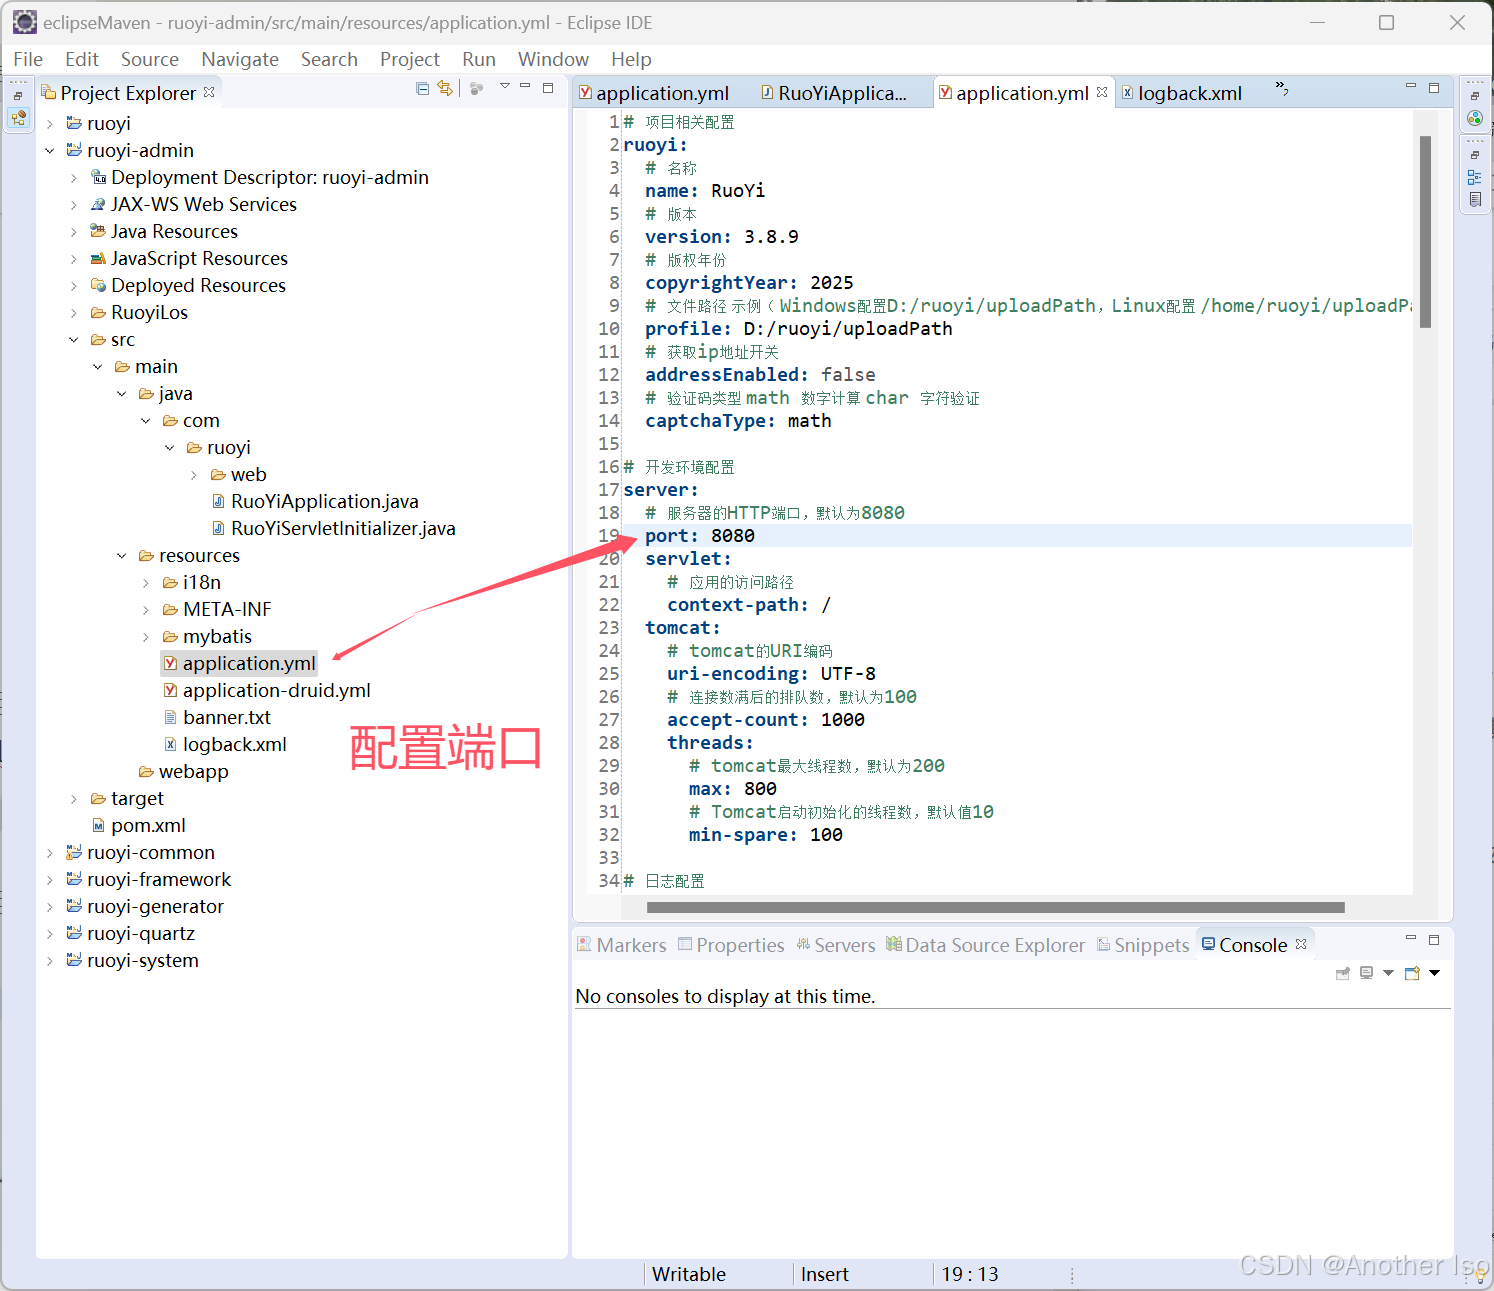This screenshot has width=1494, height=1291.
Task: Click the editor vertical scrollbar thumb
Action: (x=1425, y=232)
